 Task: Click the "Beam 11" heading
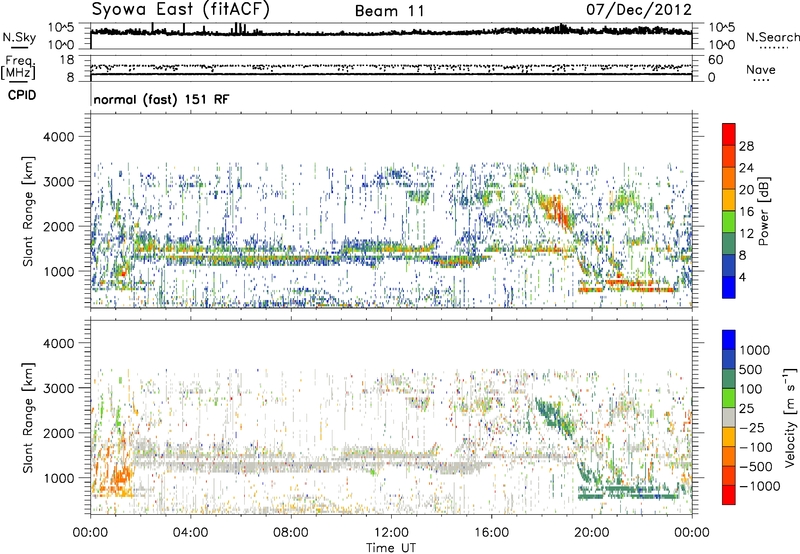[x=390, y=11]
